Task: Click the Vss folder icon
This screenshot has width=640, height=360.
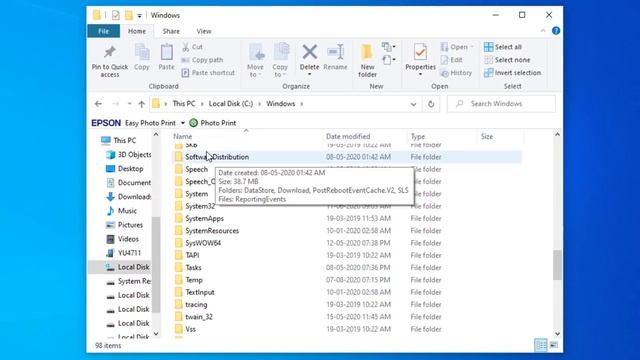Action: (x=178, y=329)
